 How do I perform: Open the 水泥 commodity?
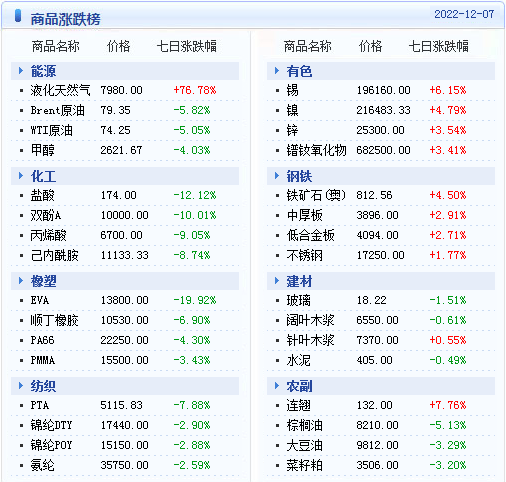coord(299,360)
